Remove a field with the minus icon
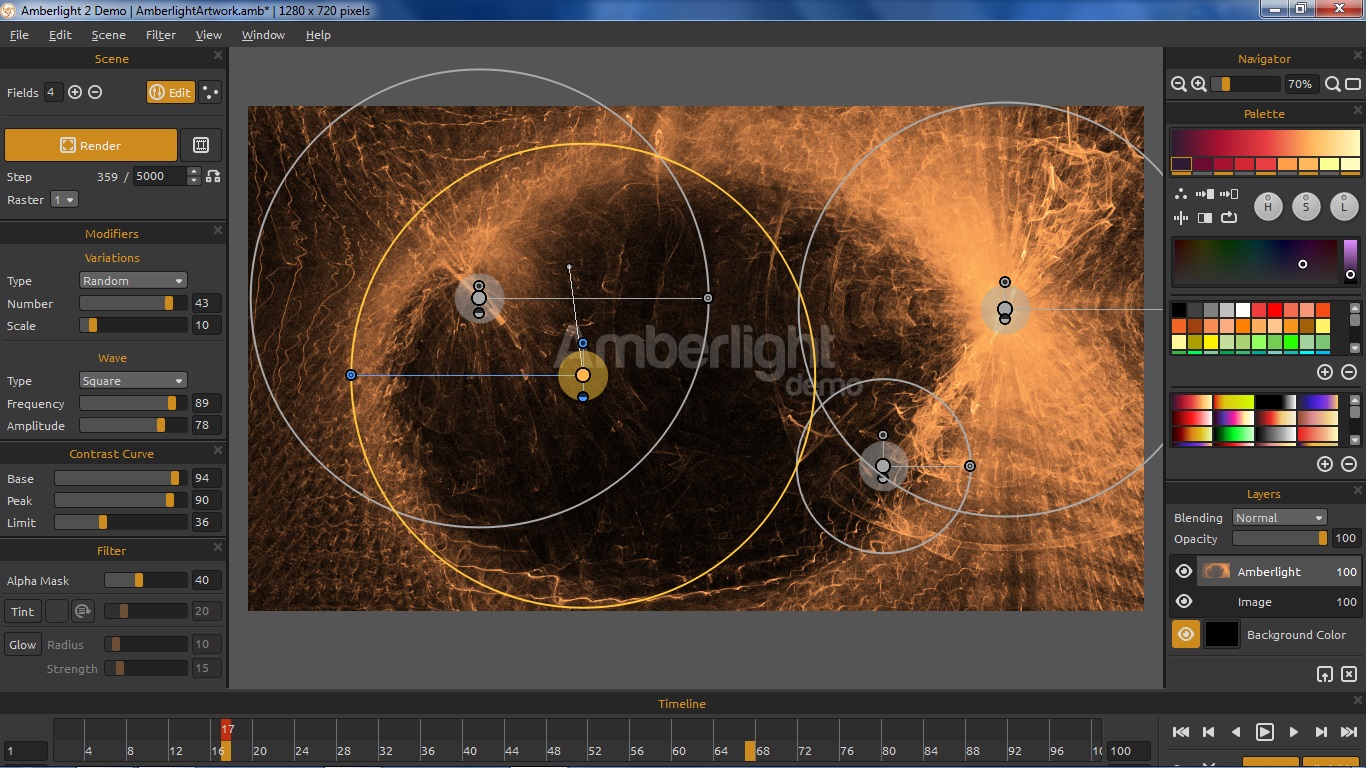The height and width of the screenshot is (768, 1366). pos(95,92)
